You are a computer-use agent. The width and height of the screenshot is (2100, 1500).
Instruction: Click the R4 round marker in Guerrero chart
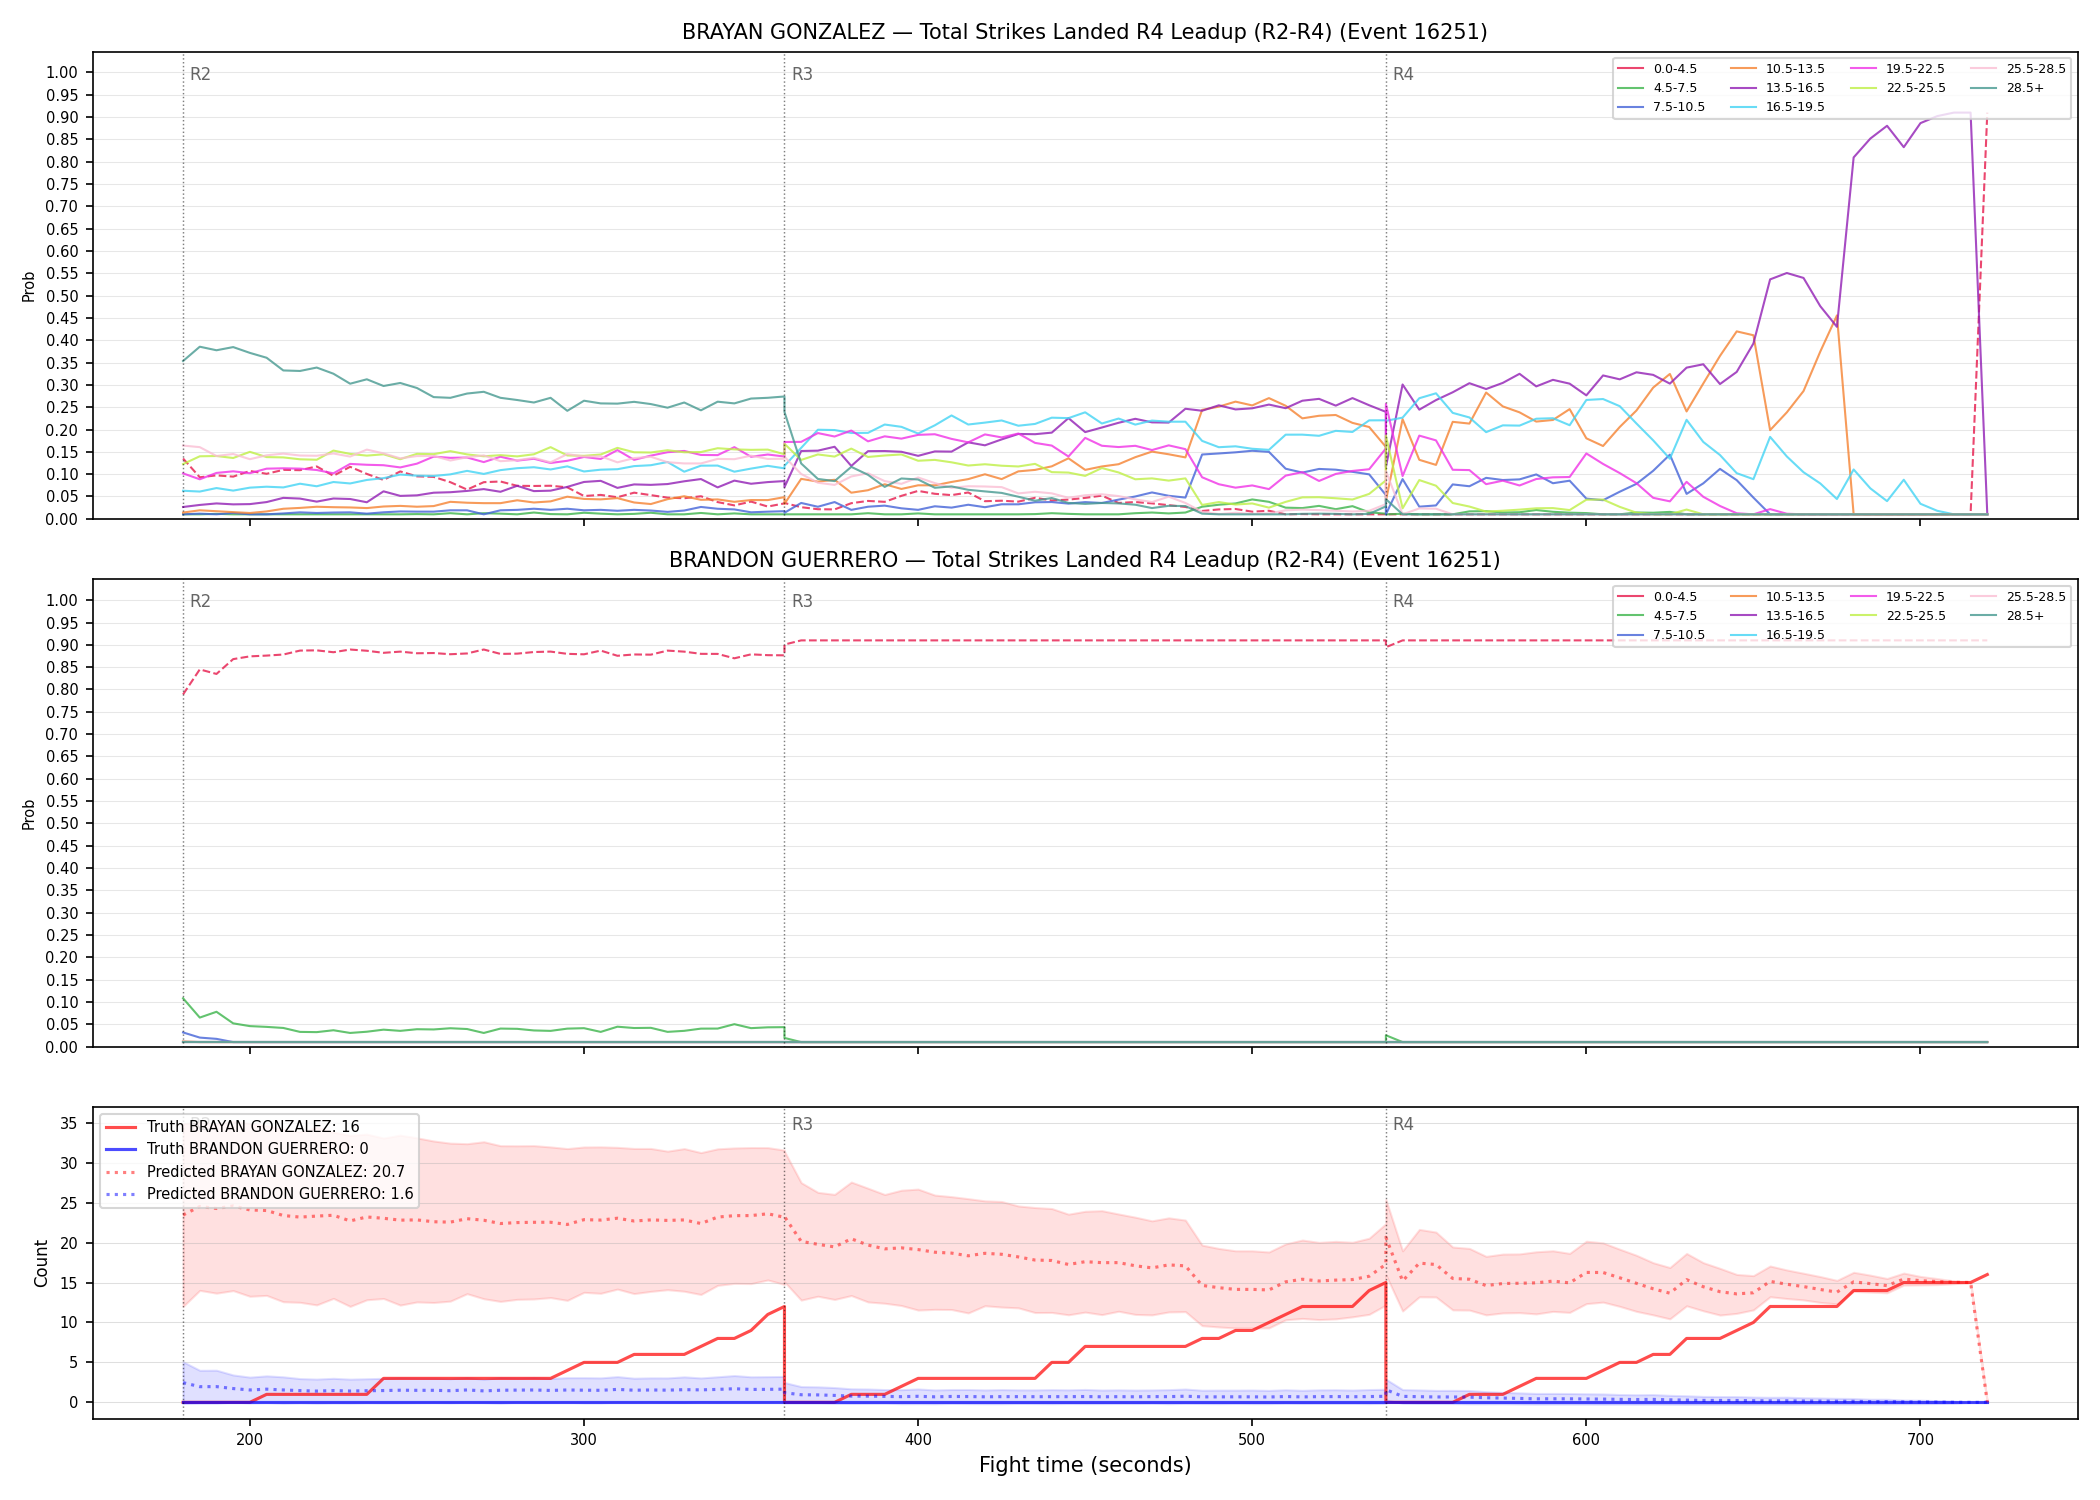[x=1403, y=601]
